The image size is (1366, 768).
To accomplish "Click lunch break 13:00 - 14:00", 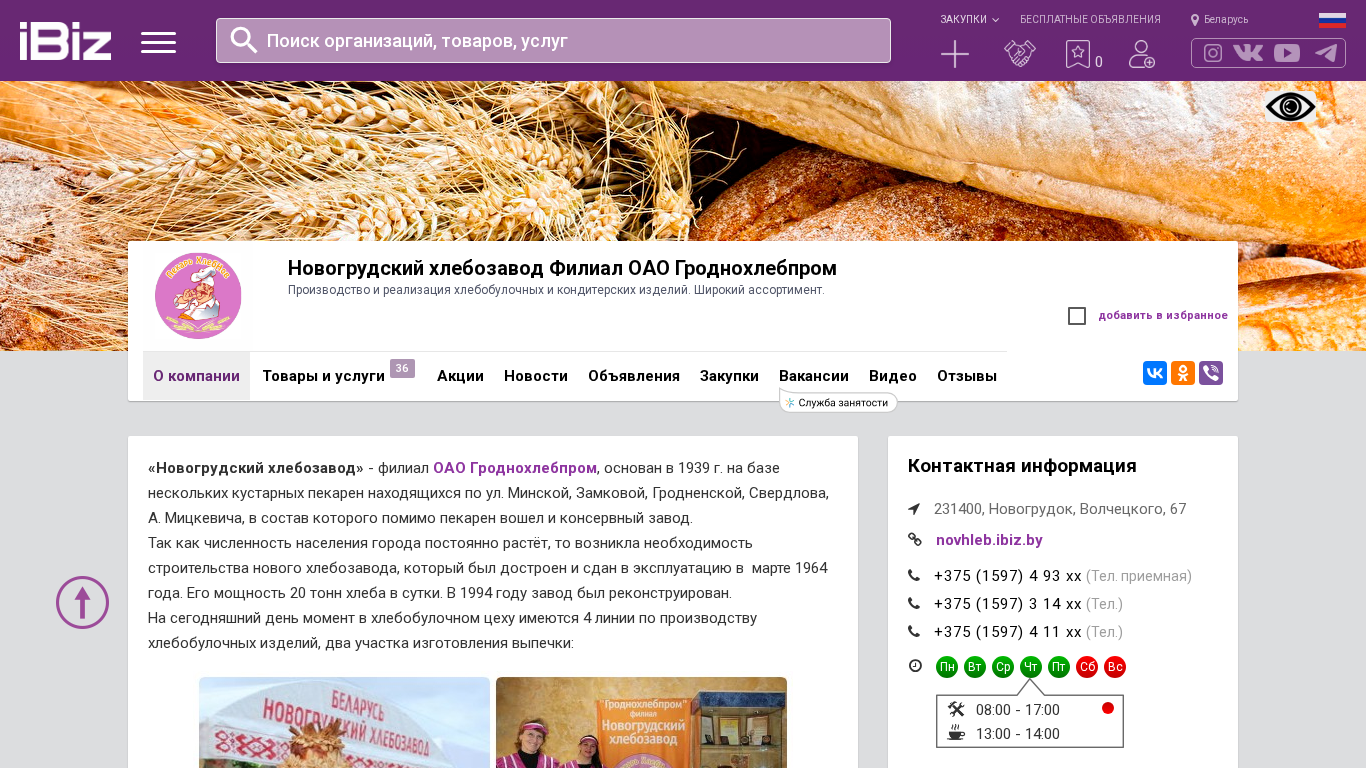I will coord(1018,734).
